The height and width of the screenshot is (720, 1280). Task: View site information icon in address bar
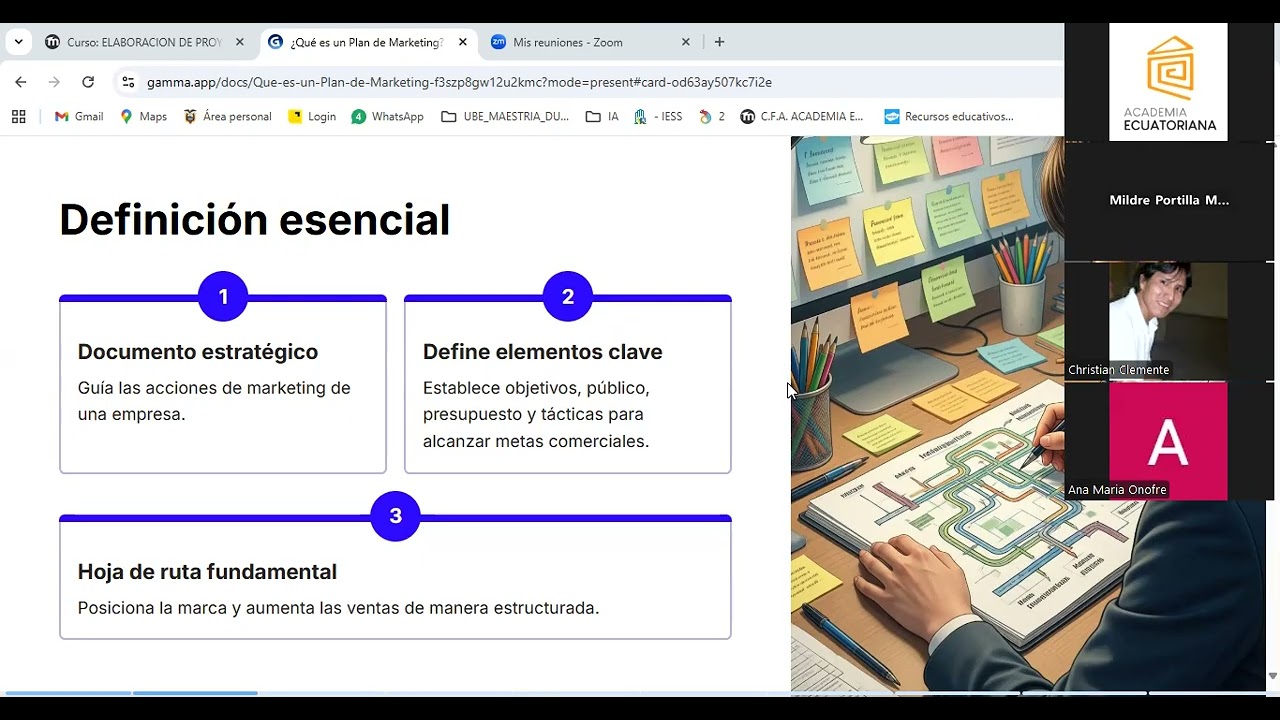(127, 82)
